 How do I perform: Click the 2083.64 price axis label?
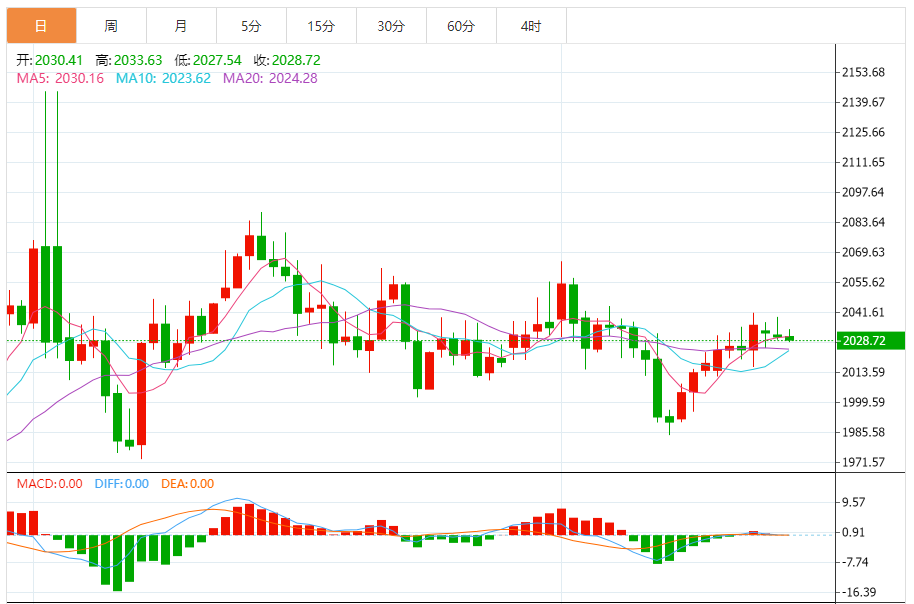point(863,222)
